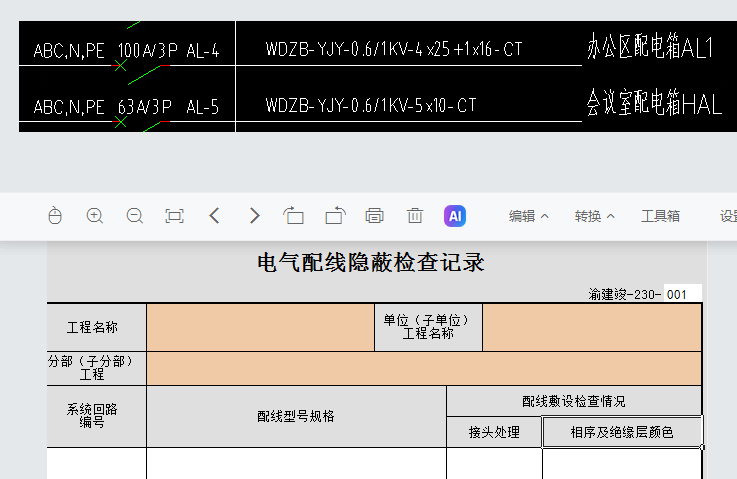Screen dimensions: 737x479
Task: Go to the previous image arrow
Action: tap(214, 216)
